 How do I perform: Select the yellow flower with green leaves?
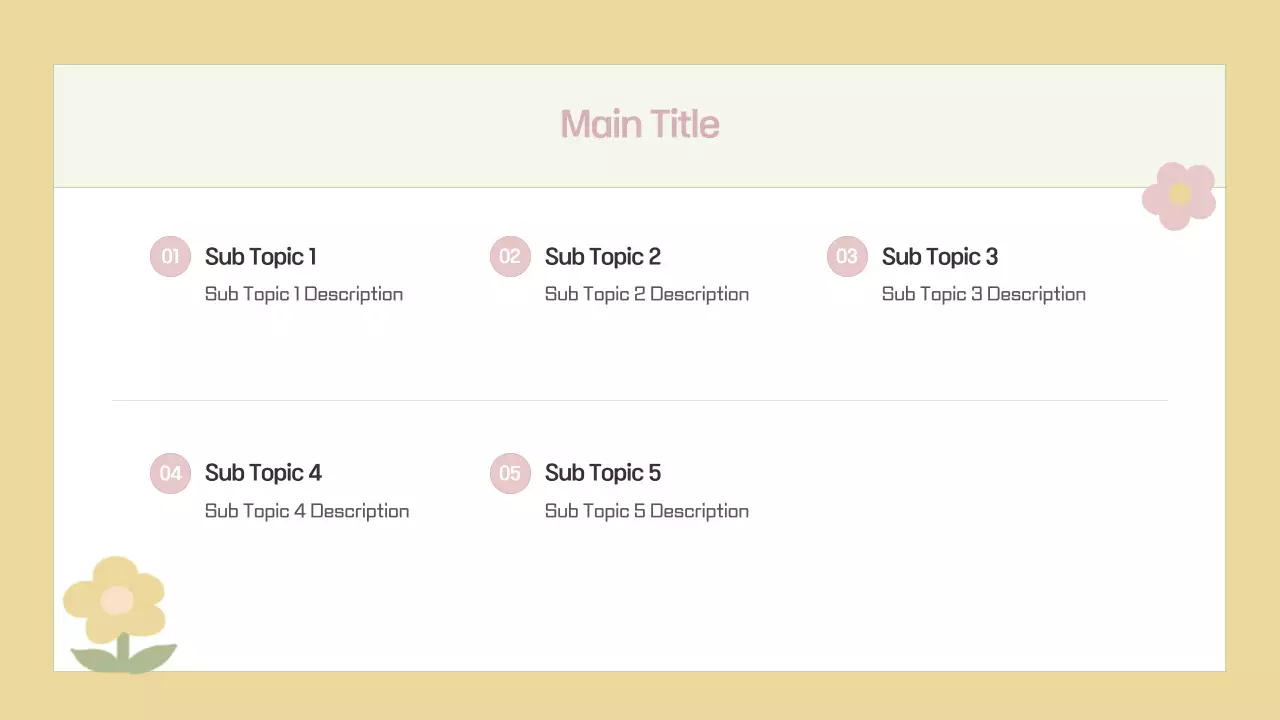pyautogui.click(x=117, y=612)
